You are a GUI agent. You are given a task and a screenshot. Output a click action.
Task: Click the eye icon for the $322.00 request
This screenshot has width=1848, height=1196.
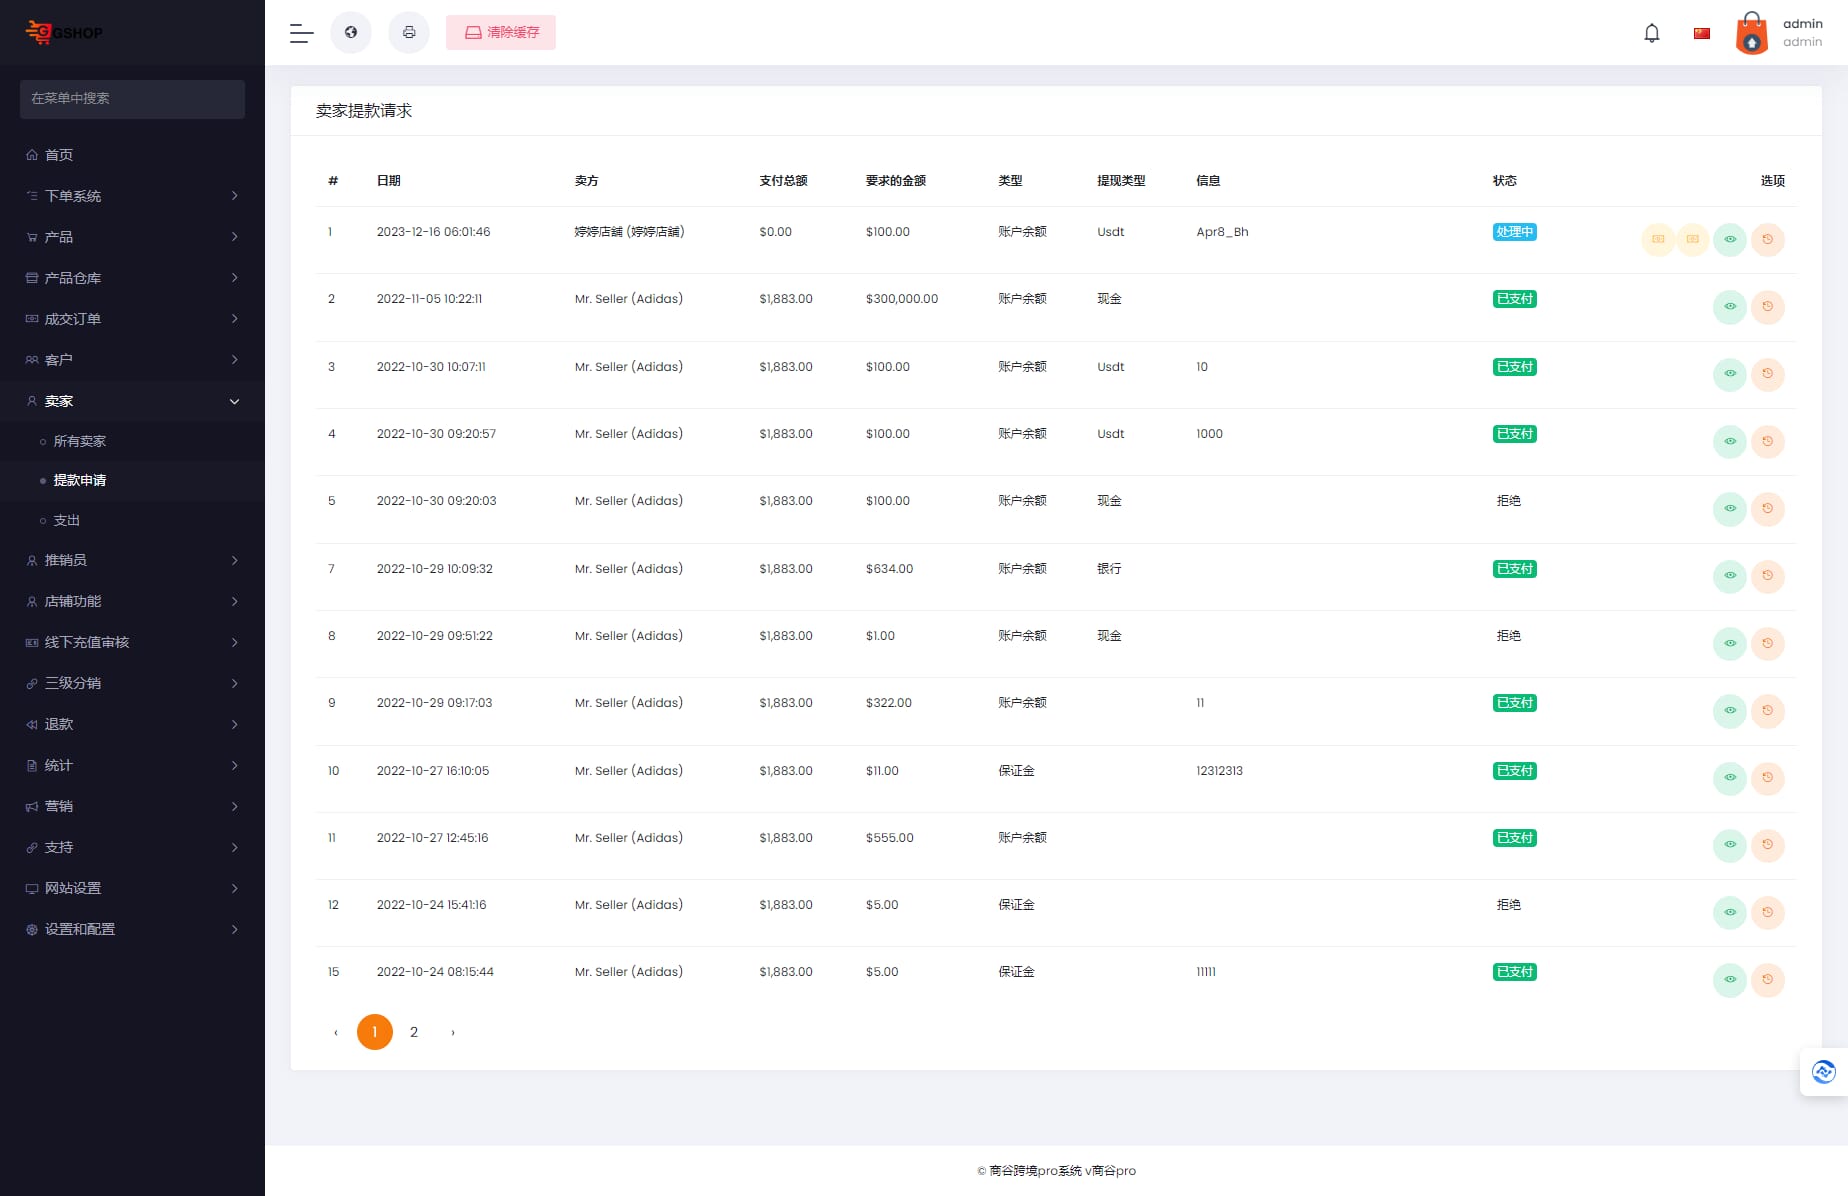1729,711
